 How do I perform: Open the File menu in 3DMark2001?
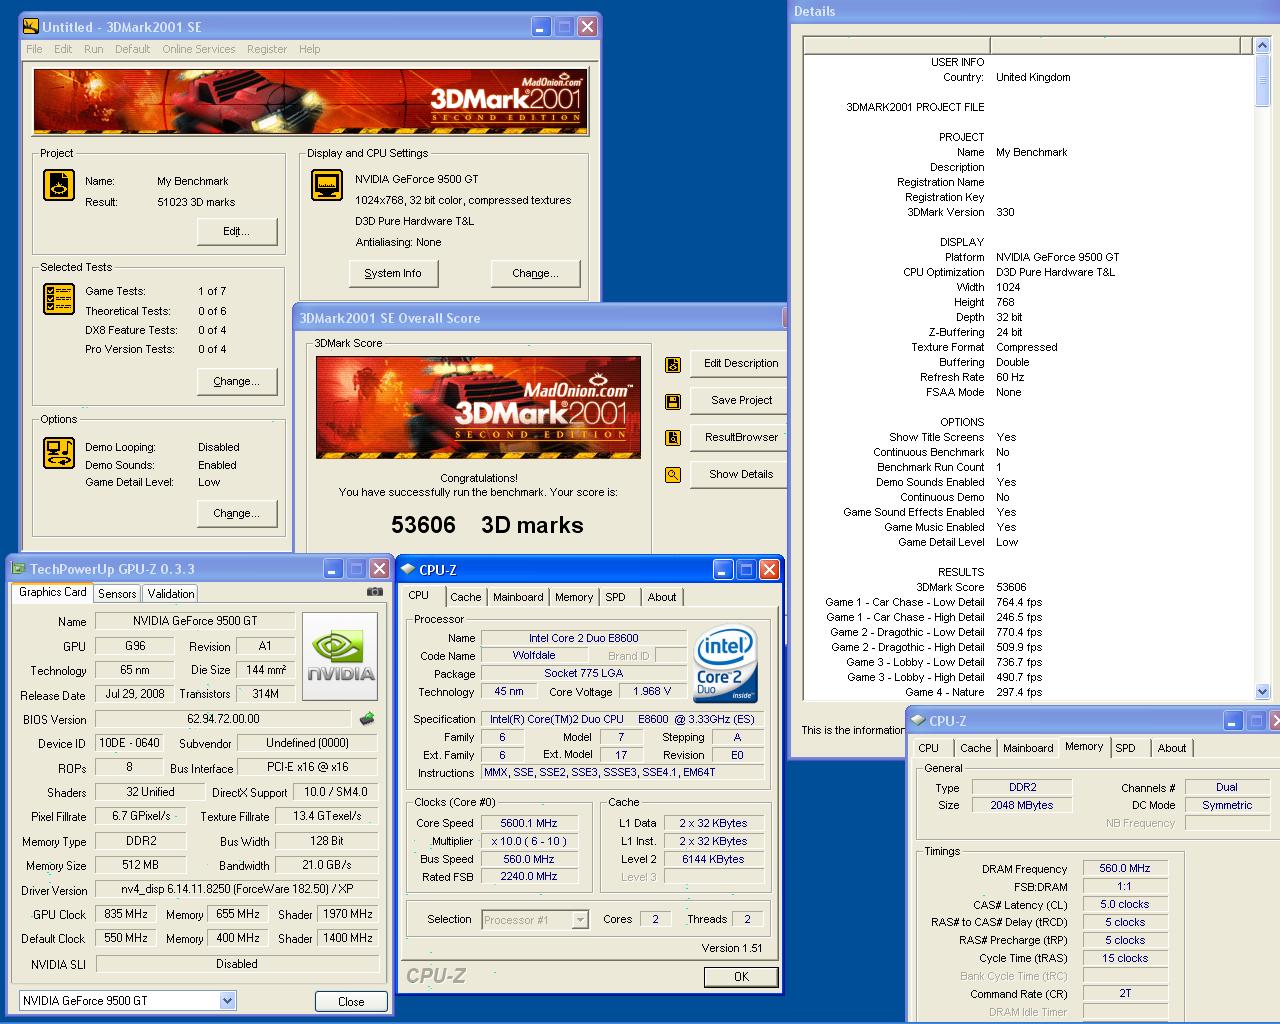click(34, 49)
